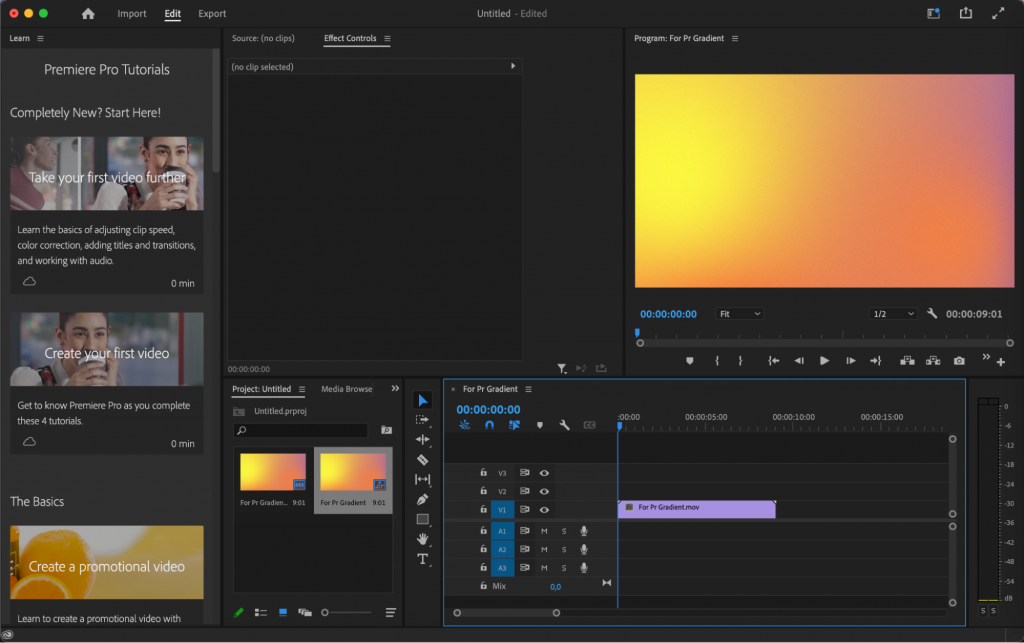The image size is (1024, 643).
Task: Mute audio track A1
Action: 543,531
